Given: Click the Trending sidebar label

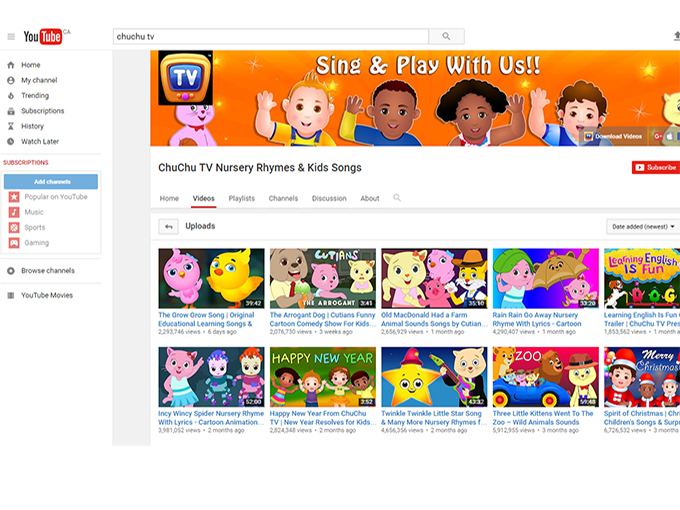Looking at the screenshot, I should 35,95.
